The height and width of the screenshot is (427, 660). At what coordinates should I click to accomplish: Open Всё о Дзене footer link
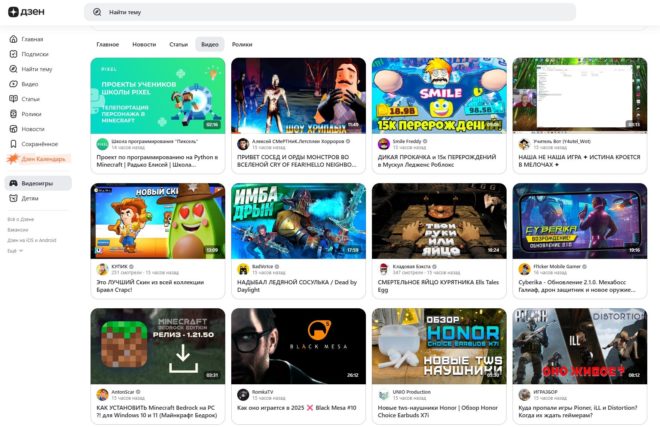[x=21, y=219]
